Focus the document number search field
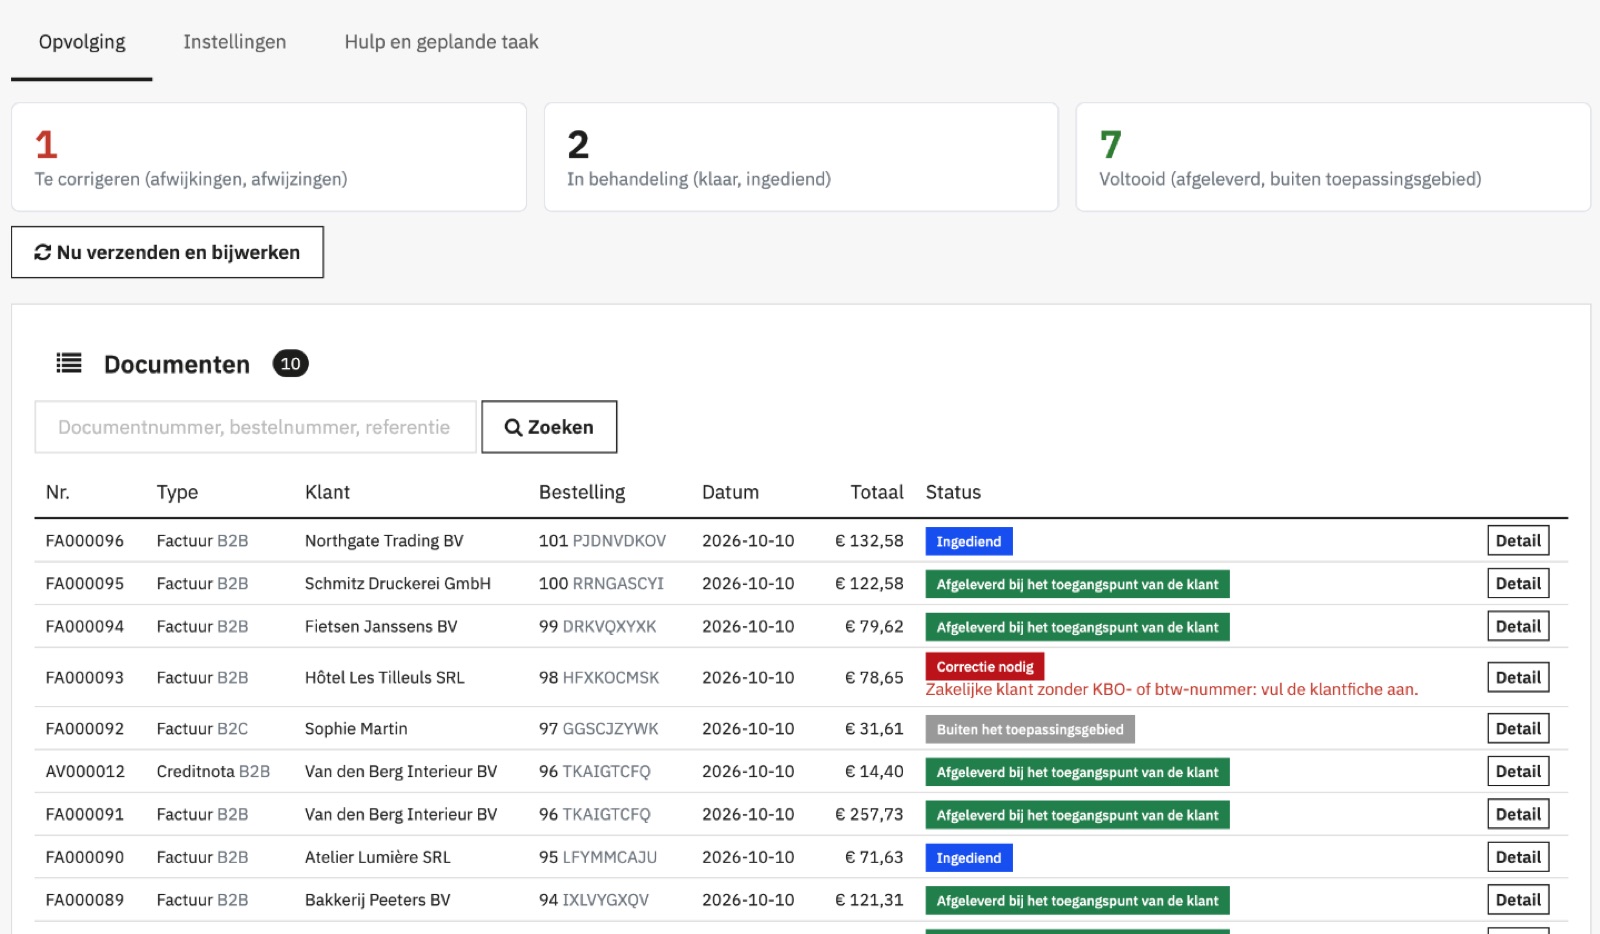The image size is (1600, 934). click(256, 427)
